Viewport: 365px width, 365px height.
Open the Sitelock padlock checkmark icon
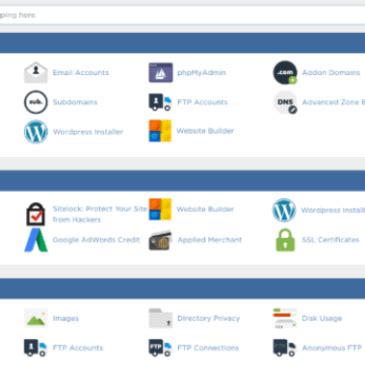tap(36, 214)
